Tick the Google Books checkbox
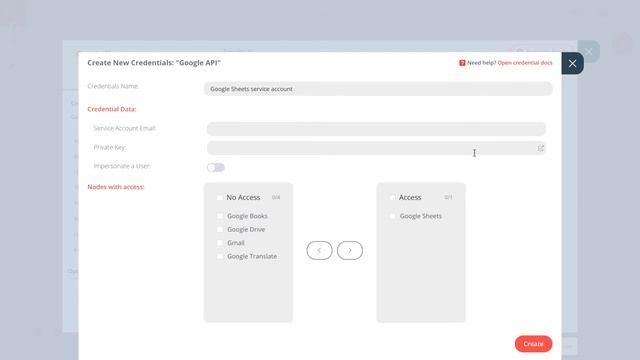 pos(220,216)
